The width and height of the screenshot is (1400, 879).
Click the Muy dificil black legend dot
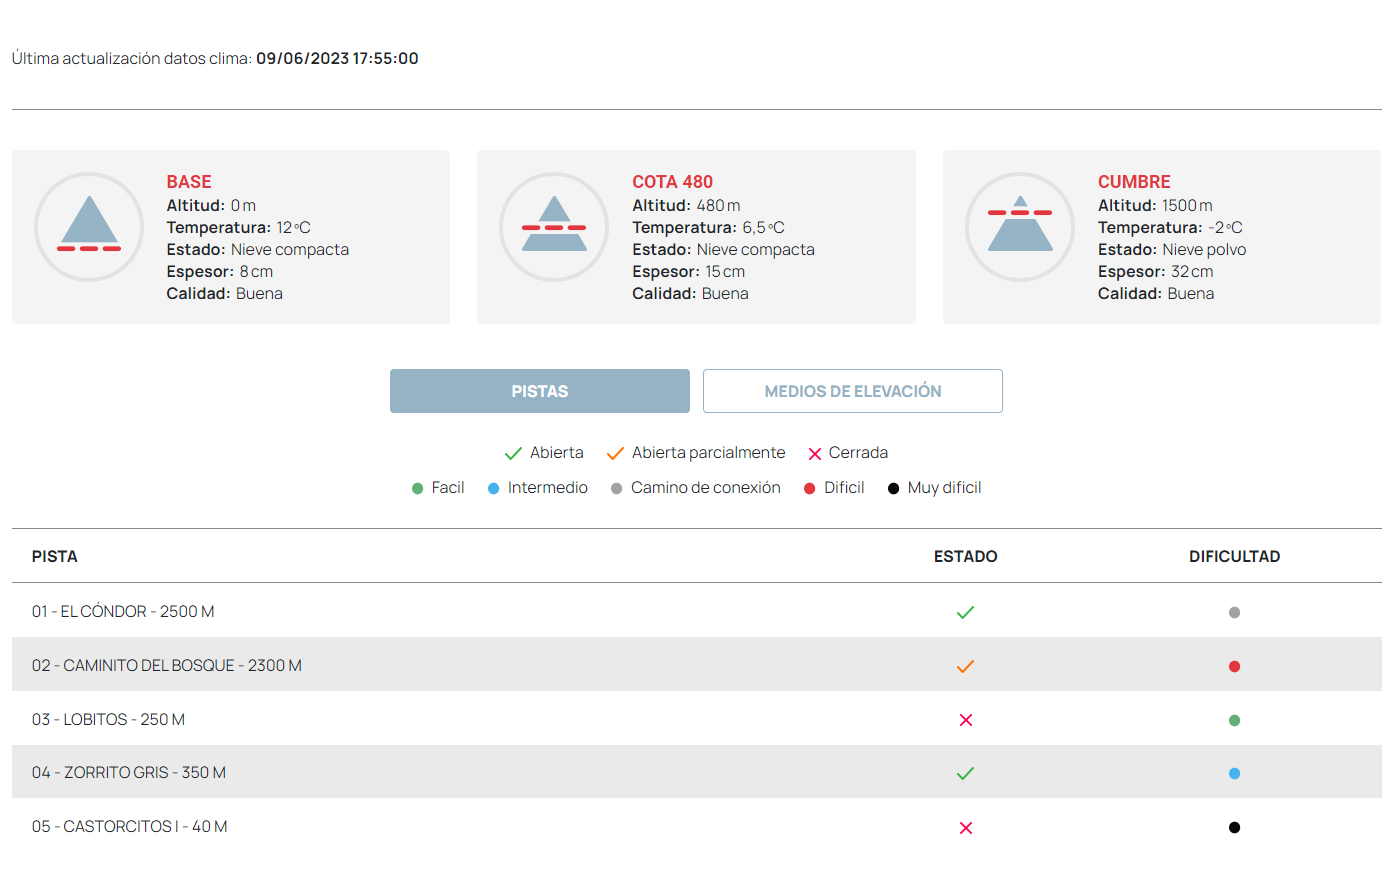[x=894, y=489]
